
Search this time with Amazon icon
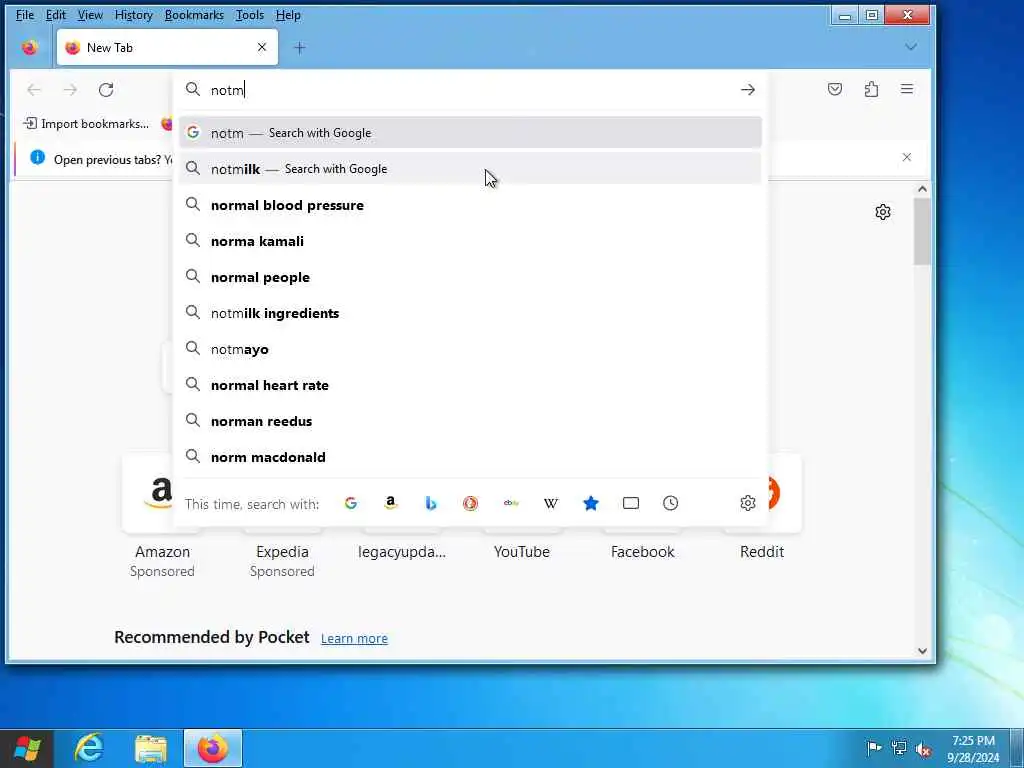[391, 503]
